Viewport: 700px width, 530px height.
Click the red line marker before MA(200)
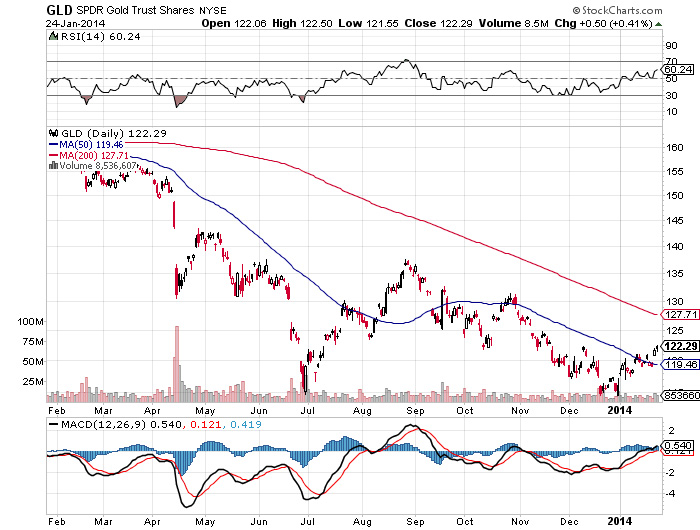53,155
